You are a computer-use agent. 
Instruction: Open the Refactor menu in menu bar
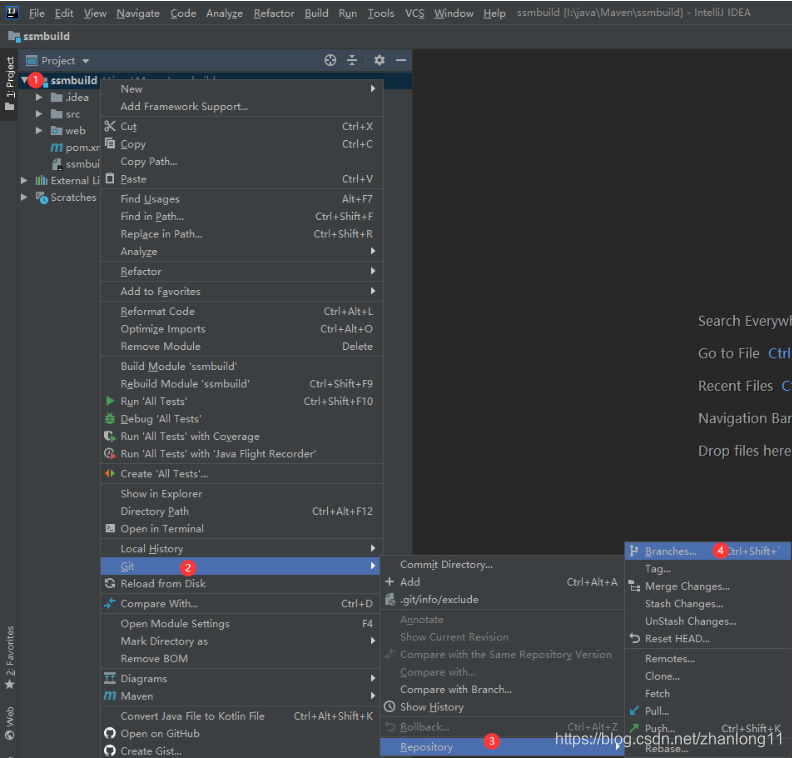[x=274, y=13]
